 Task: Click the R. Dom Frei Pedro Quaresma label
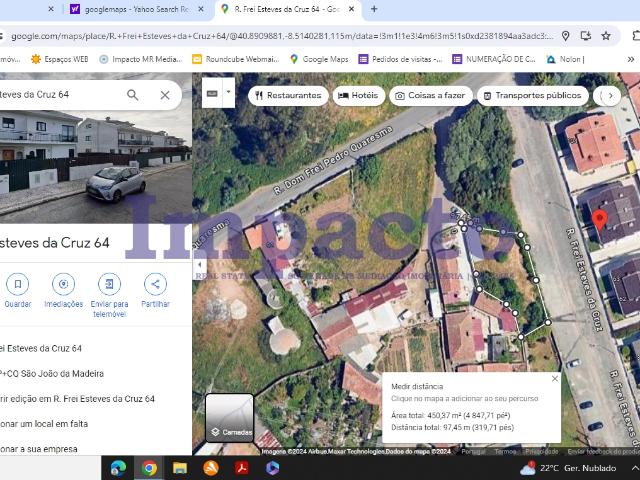tap(333, 160)
